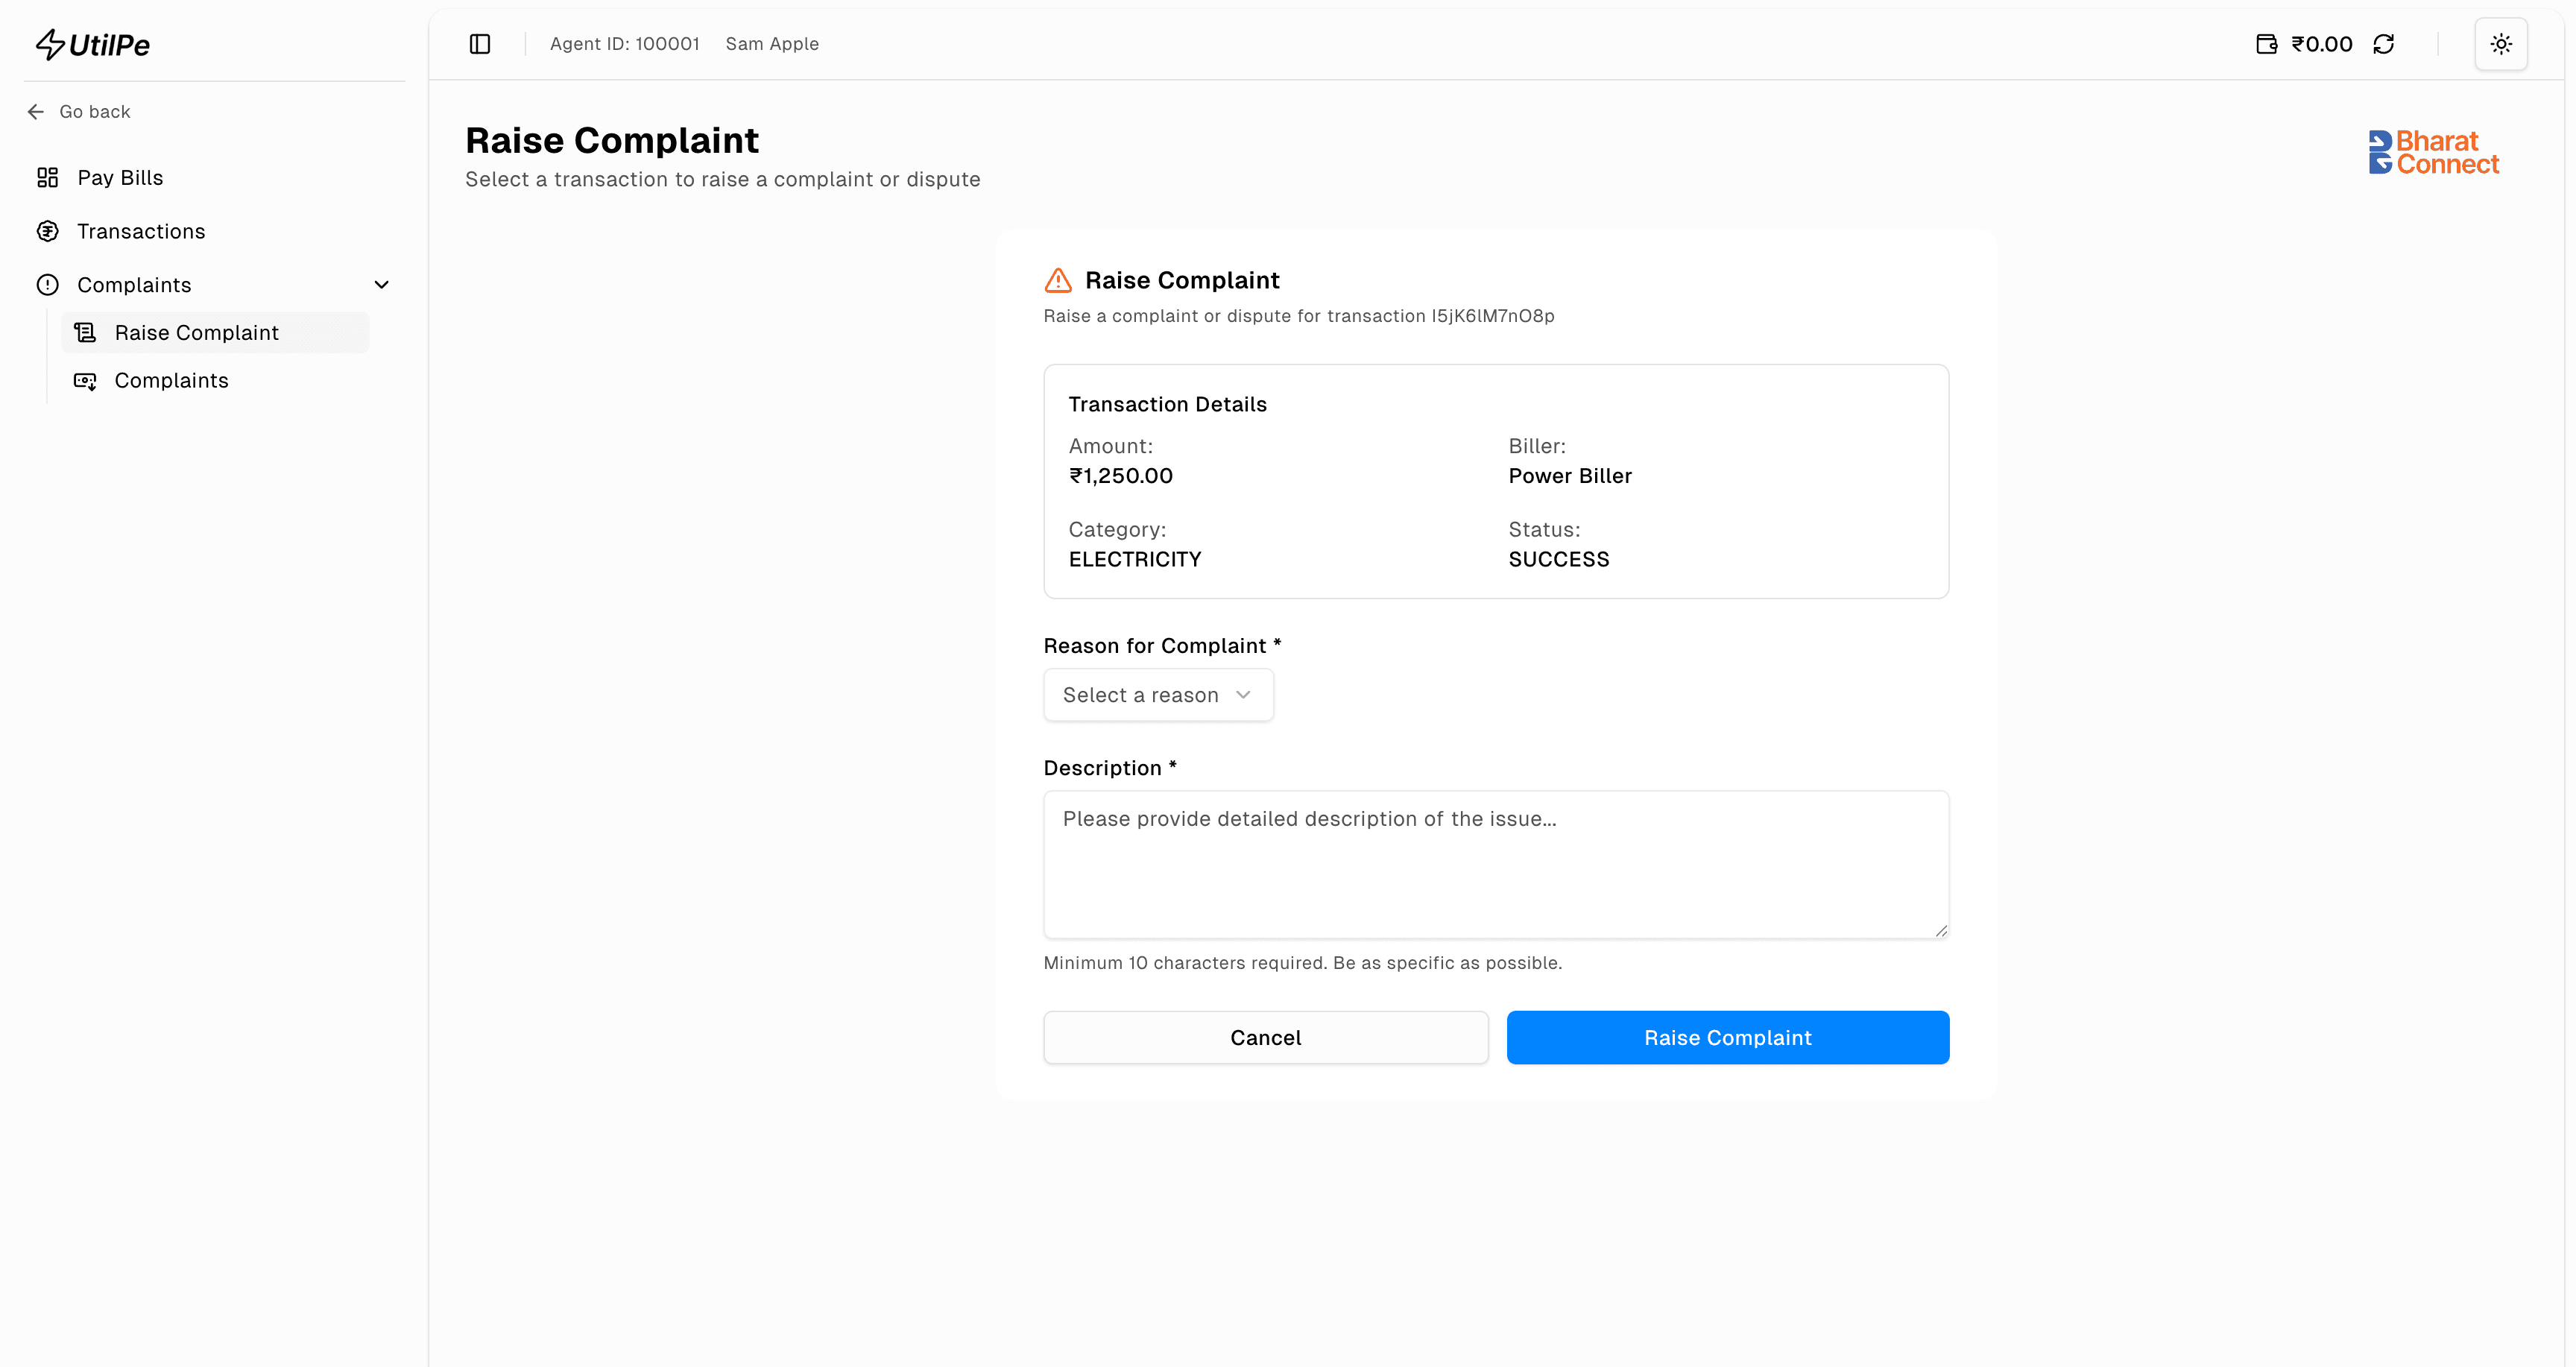Submit with the Raise Complaint button
The width and height of the screenshot is (2576, 1367).
[x=1728, y=1037]
